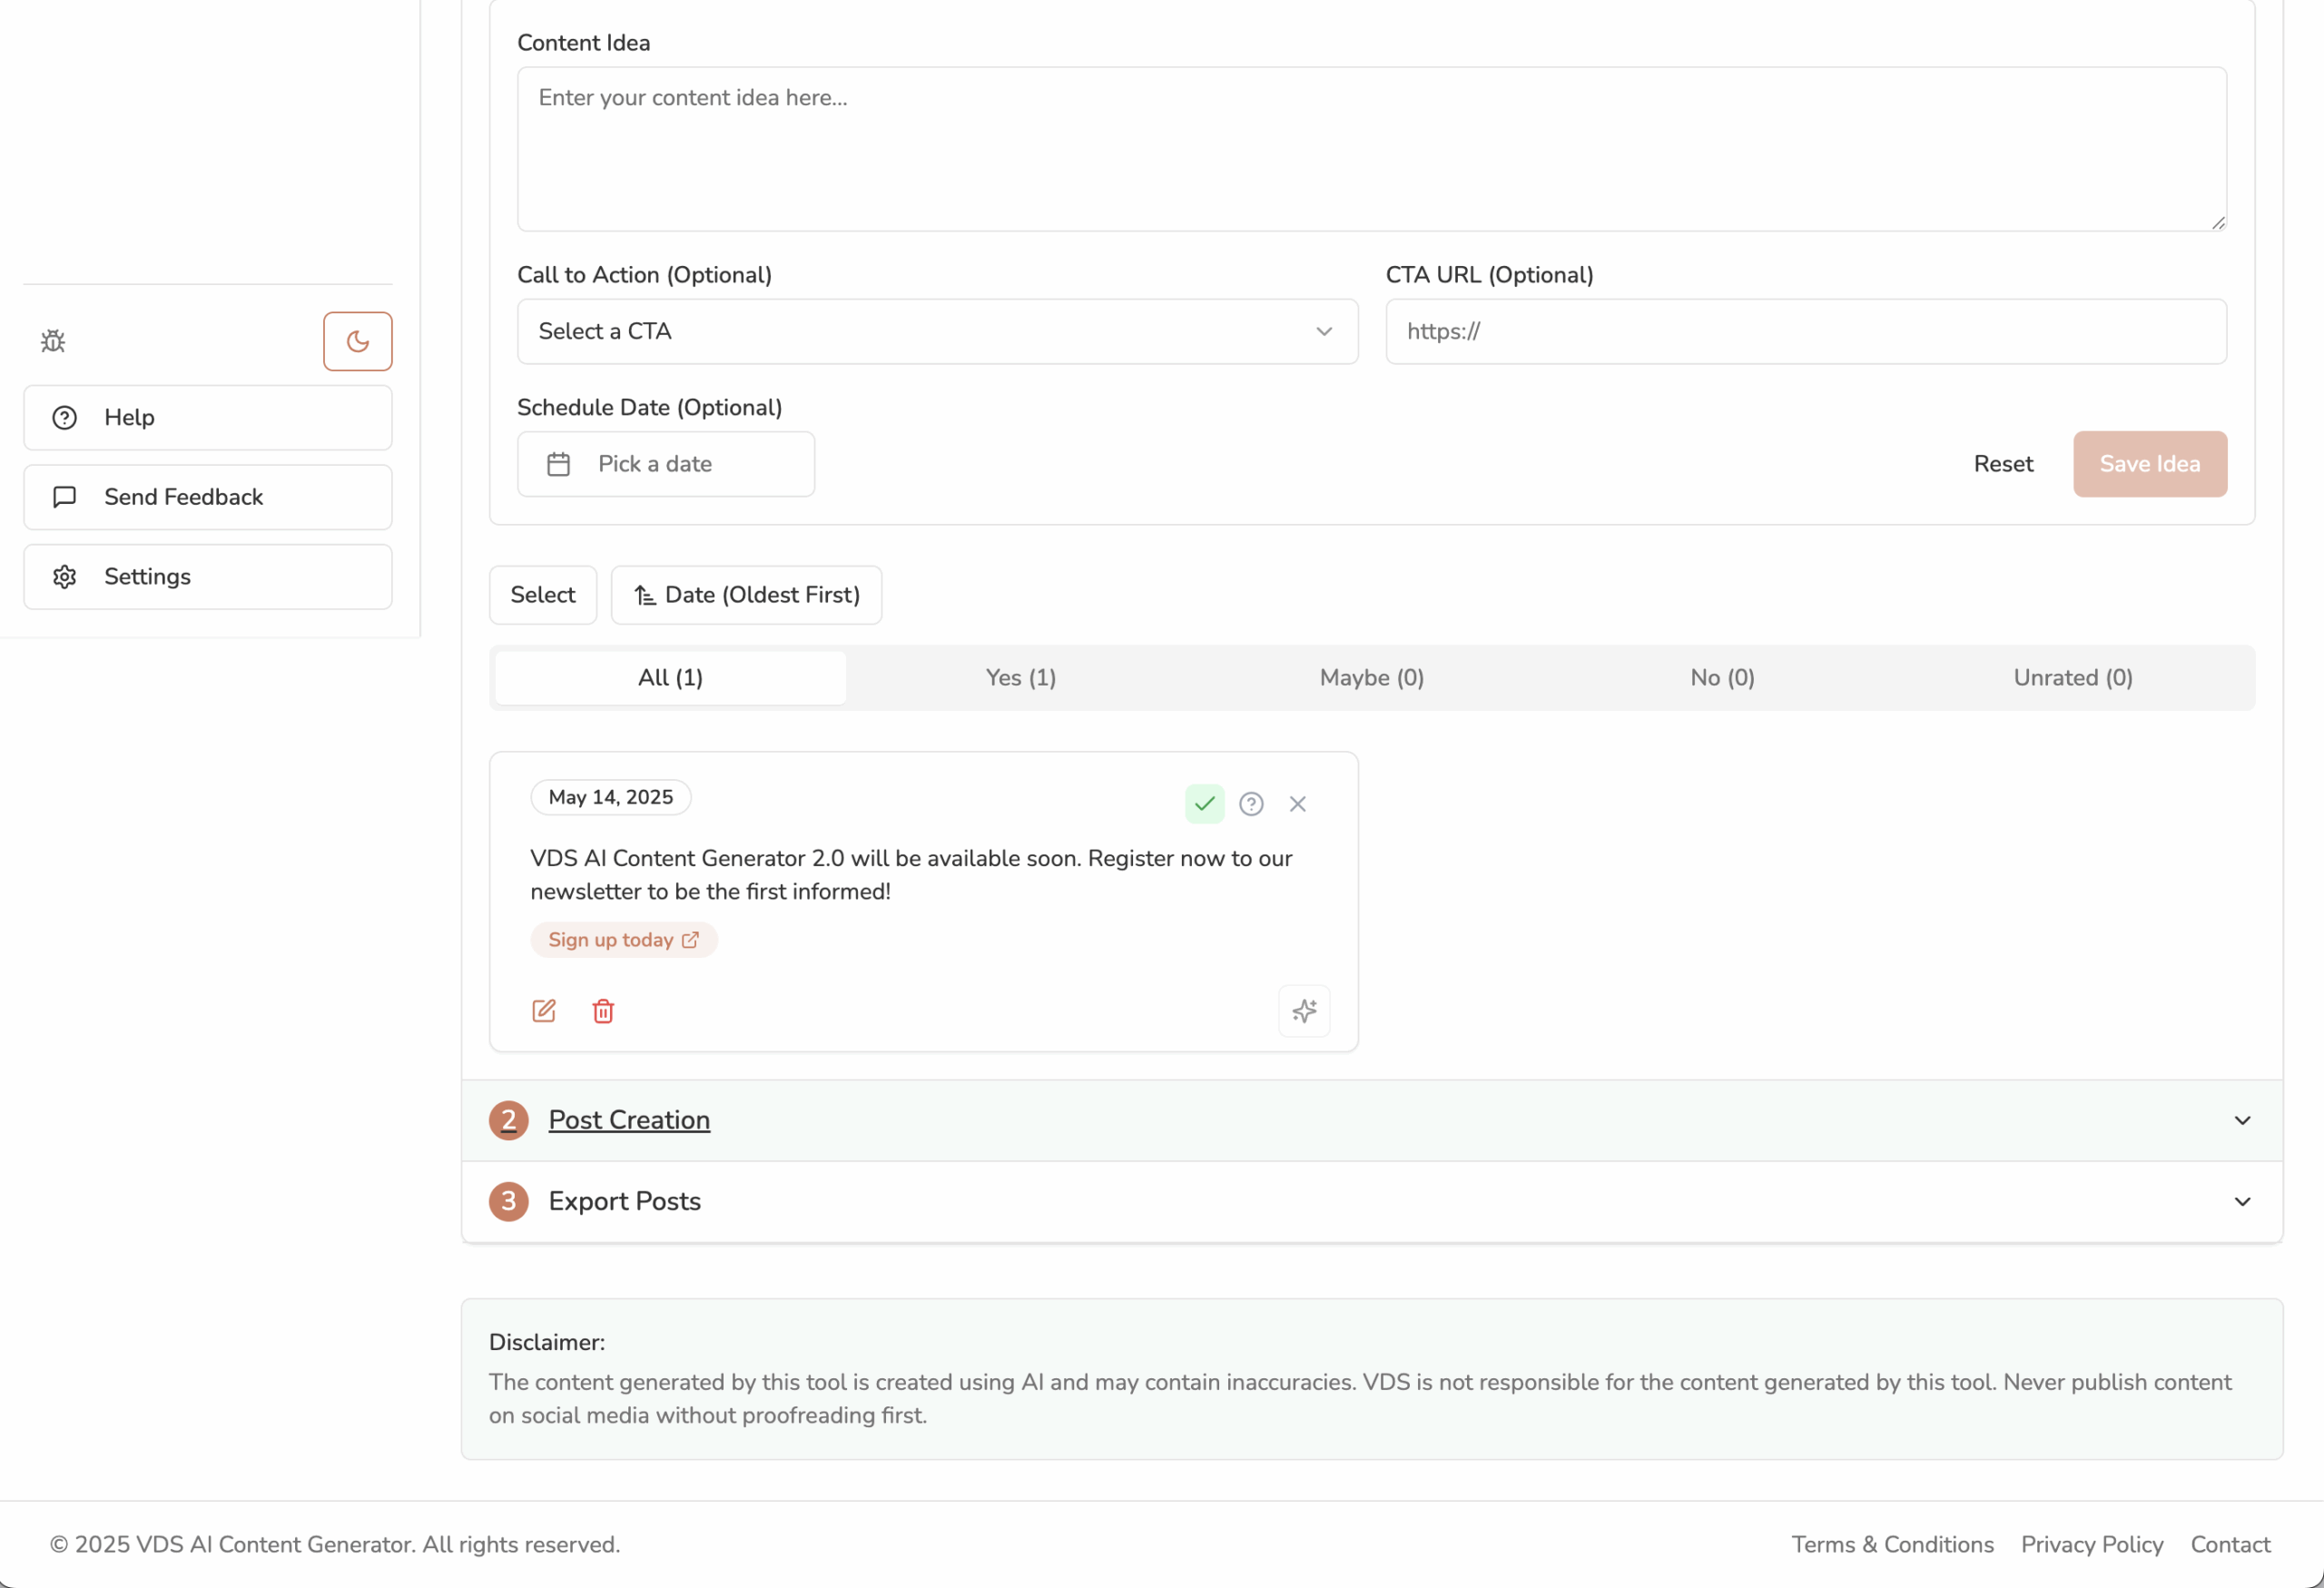Click the May 14, 2025 date badge
Viewport: 2324px width, 1588px height.
(610, 797)
